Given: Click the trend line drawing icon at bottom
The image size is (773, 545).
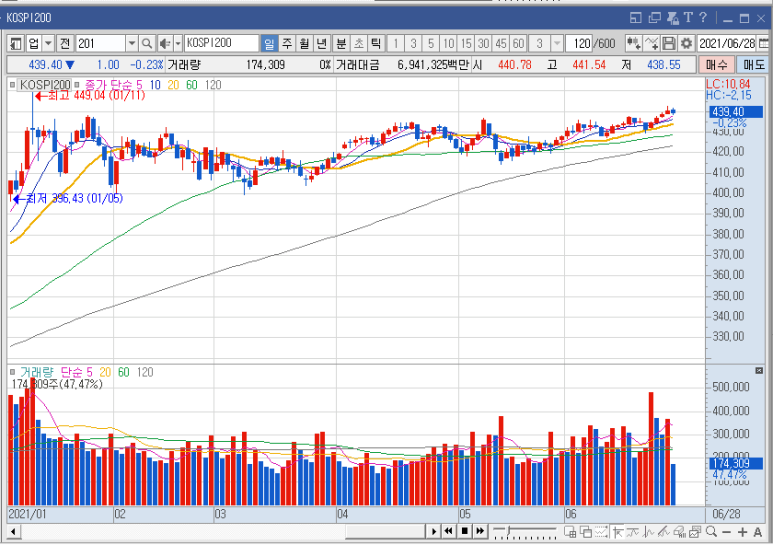Looking at the screenshot, I should tap(632, 532).
